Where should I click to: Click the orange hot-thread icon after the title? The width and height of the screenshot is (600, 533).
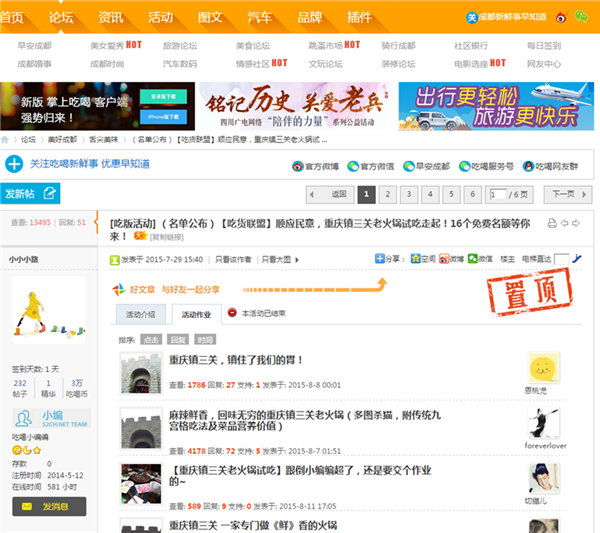click(x=140, y=236)
